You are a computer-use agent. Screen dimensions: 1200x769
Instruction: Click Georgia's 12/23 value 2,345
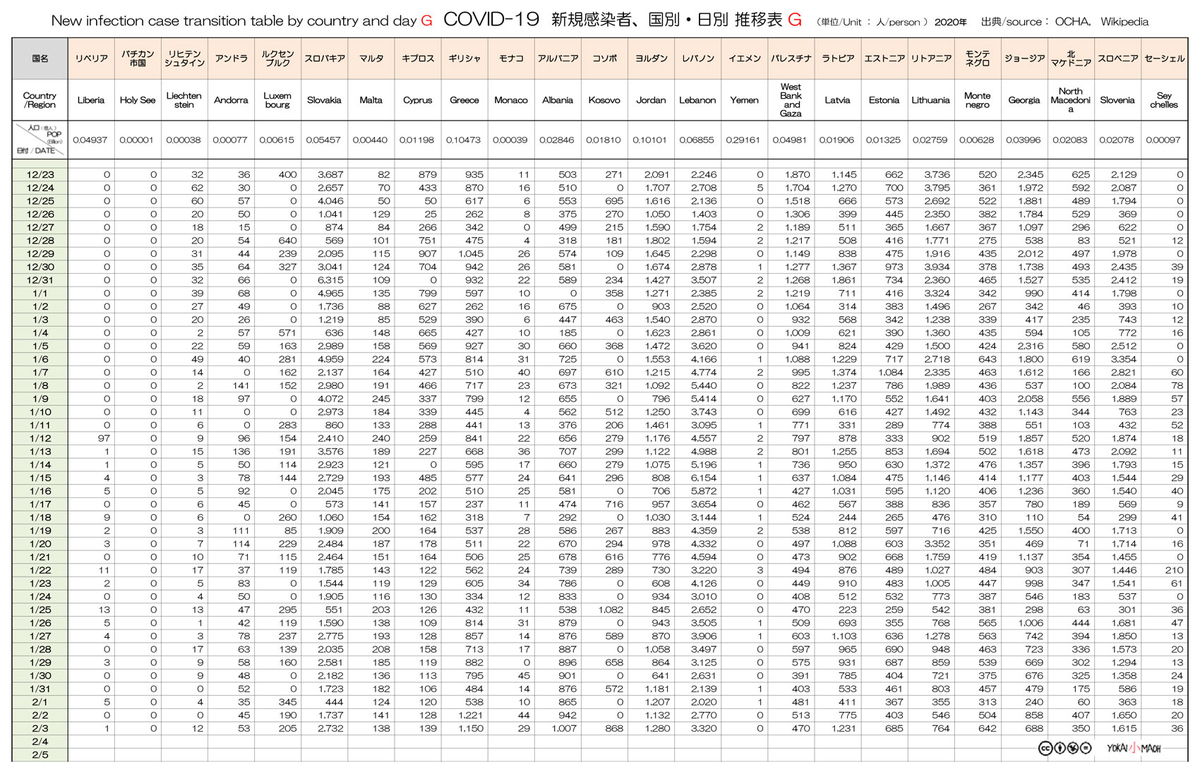click(1030, 174)
